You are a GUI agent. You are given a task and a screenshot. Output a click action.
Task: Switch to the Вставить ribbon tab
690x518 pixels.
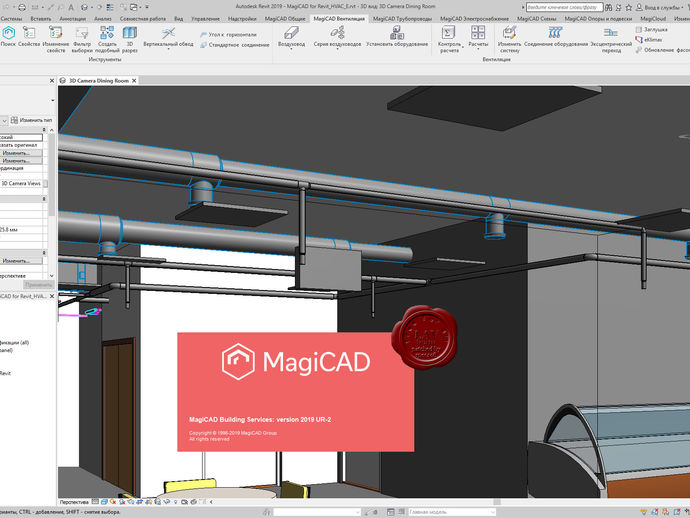[40, 19]
